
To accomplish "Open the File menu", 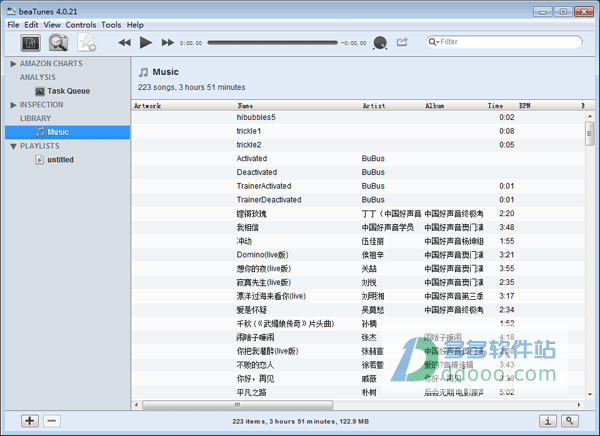I will pyautogui.click(x=13, y=25).
